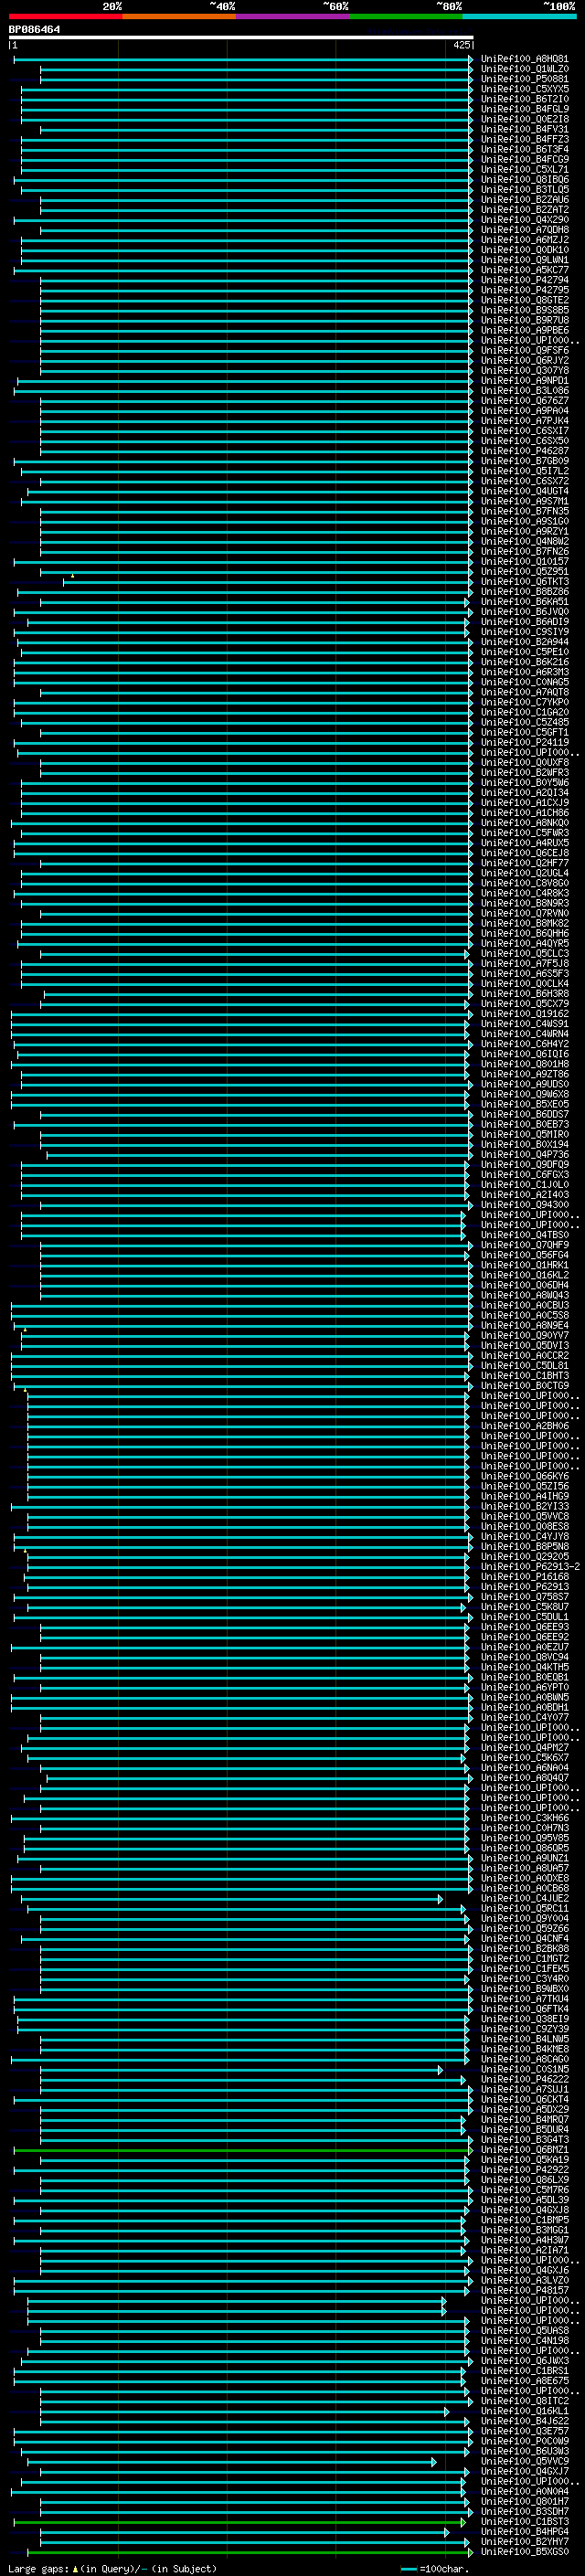Screen dimensions: 585x2576
Task: Select hit UniRef100_A9NPD1
Action: [524, 381]
